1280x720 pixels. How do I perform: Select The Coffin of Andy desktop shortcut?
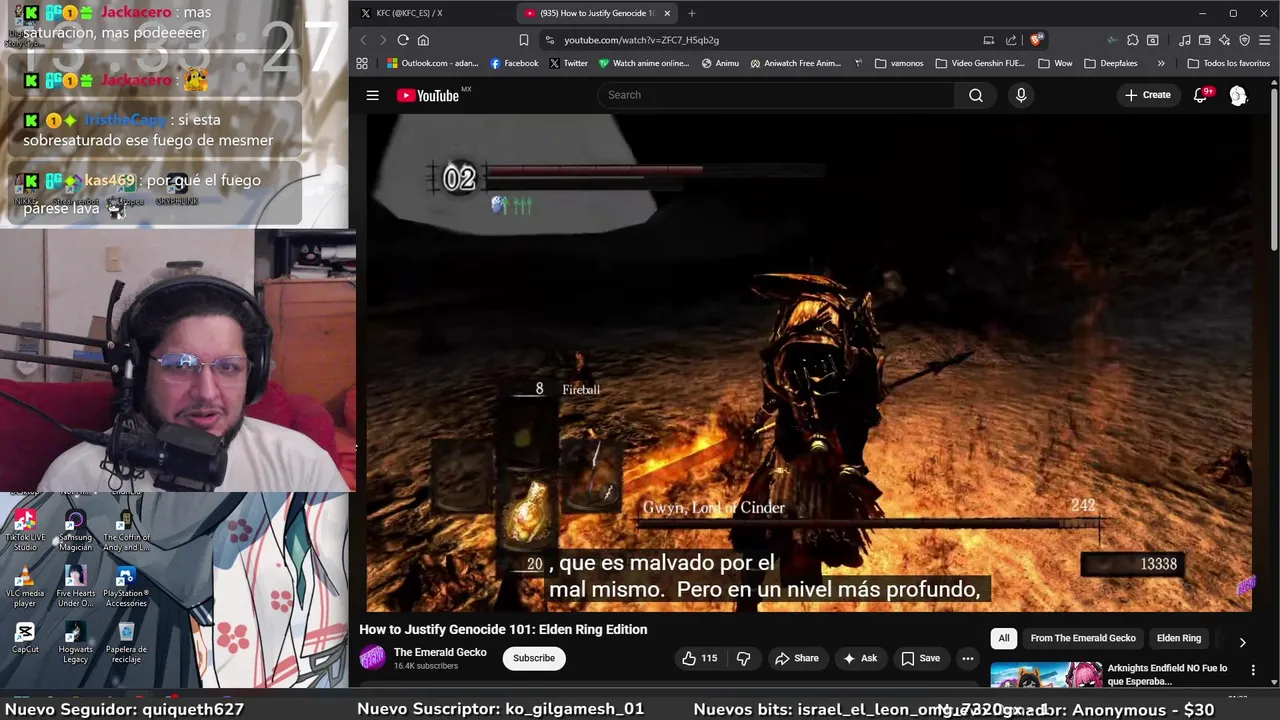point(126,530)
